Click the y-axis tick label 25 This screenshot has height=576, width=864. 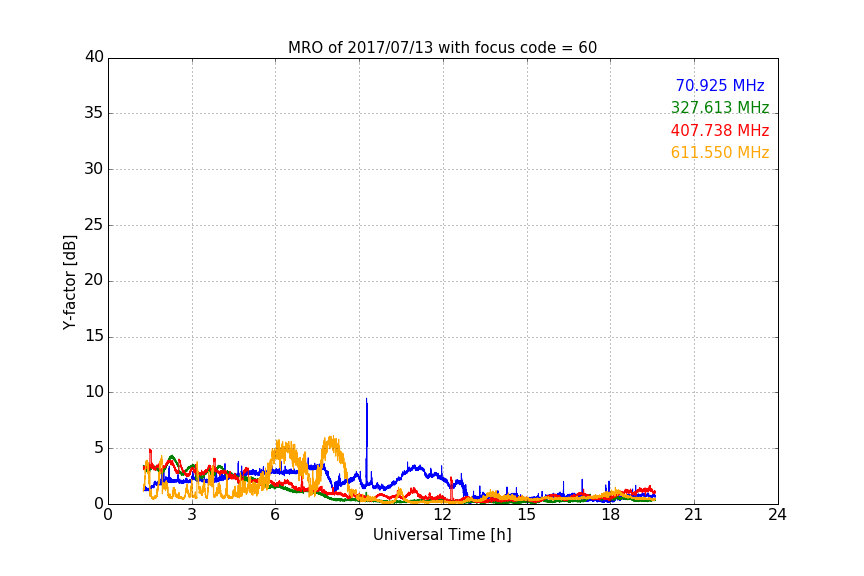click(94, 225)
